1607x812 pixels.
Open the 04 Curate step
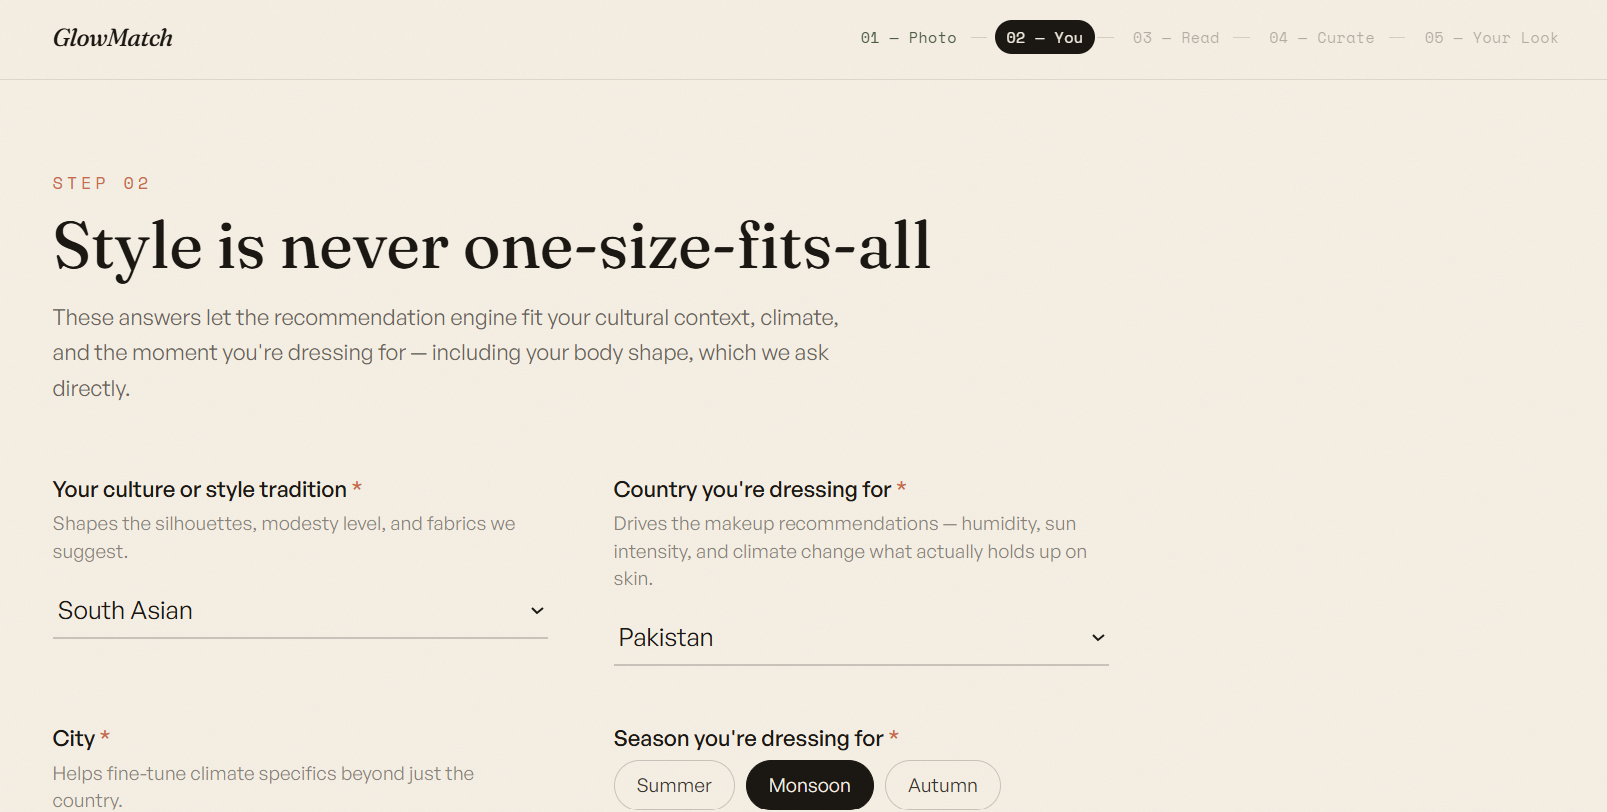(x=1321, y=38)
